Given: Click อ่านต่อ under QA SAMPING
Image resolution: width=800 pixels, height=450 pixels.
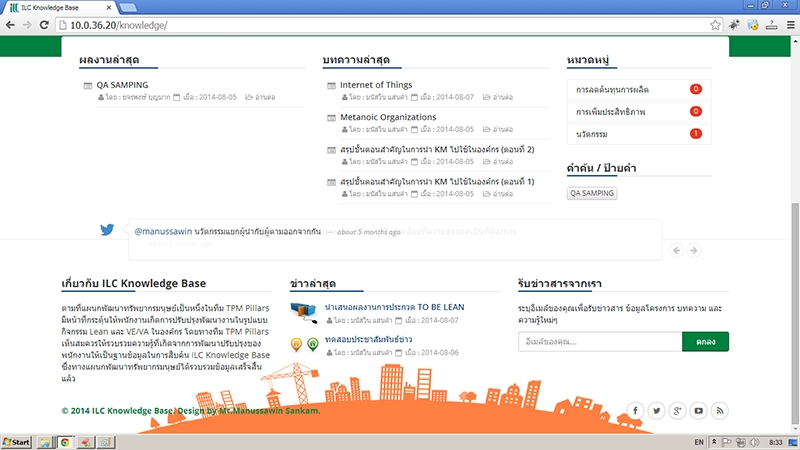Looking at the screenshot, I should [x=260, y=97].
